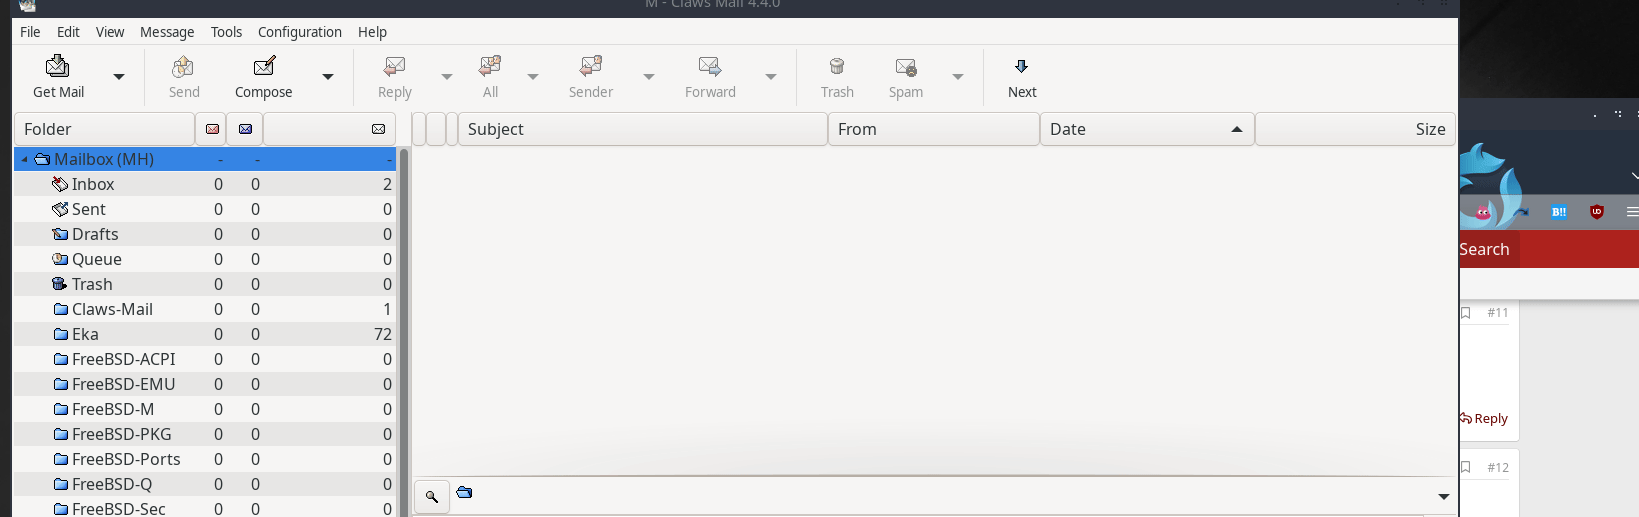
Task: Click the Next message arrow icon
Action: (1021, 67)
